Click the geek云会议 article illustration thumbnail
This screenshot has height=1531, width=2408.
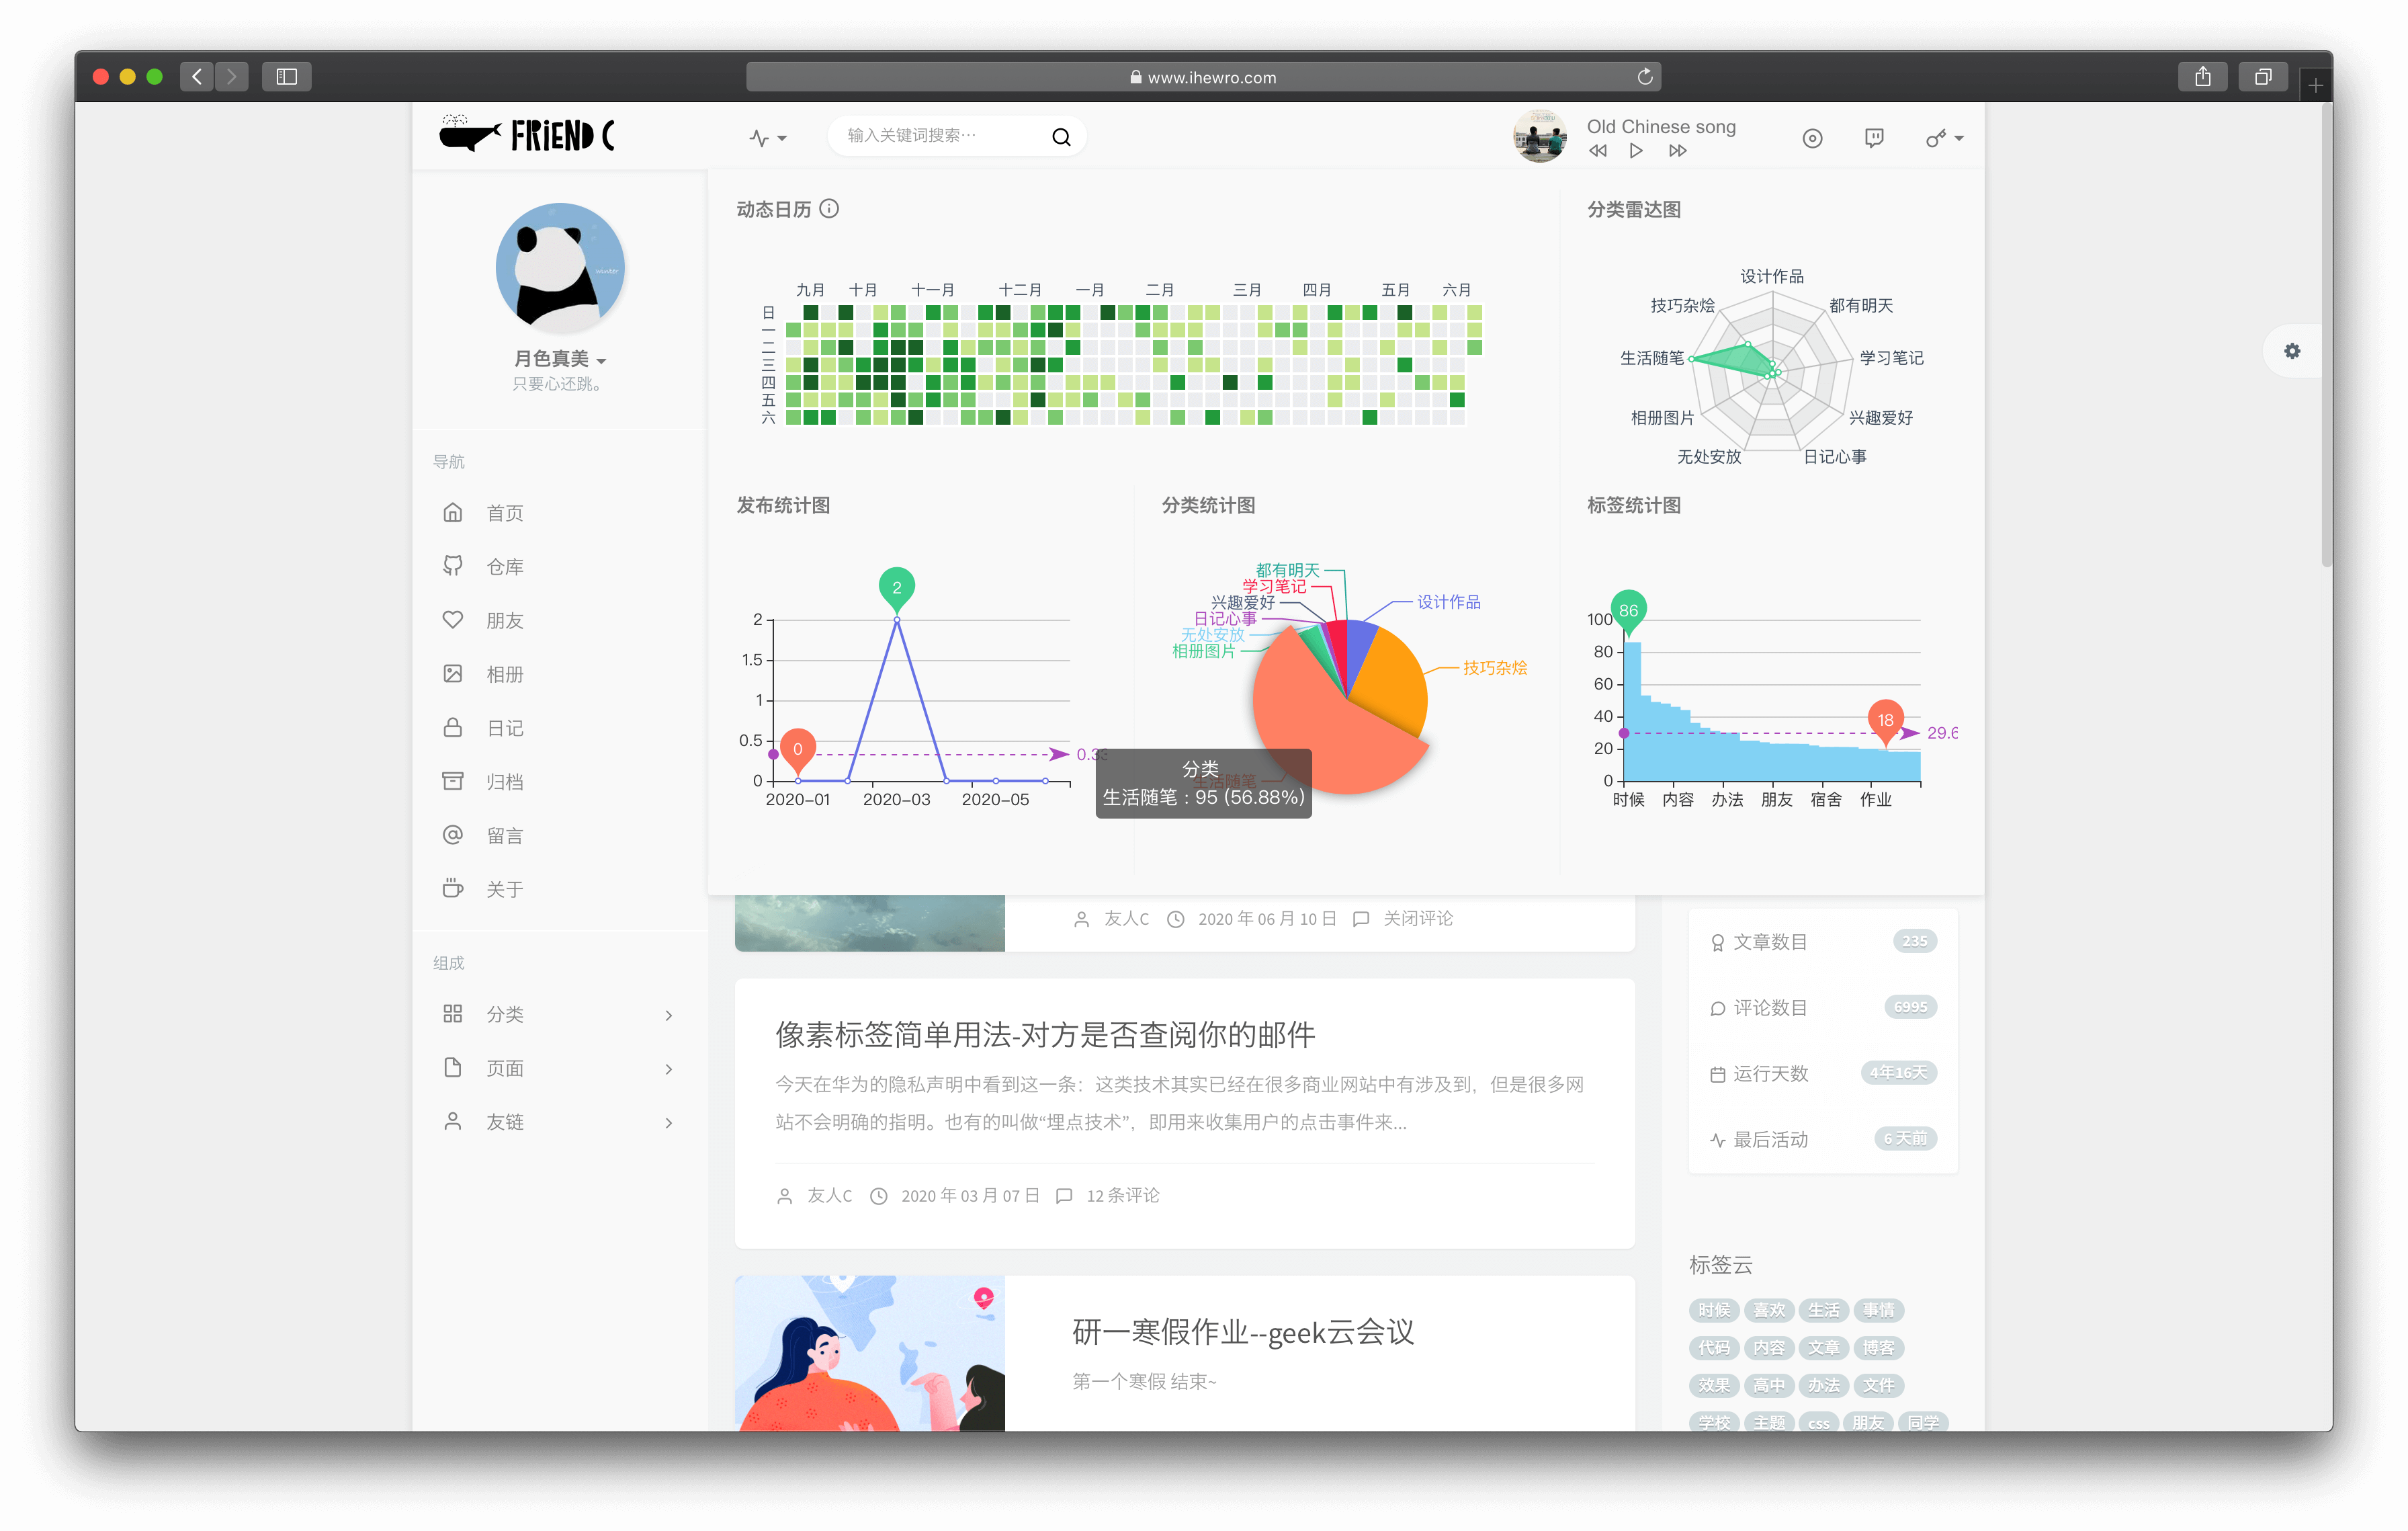(870, 1353)
